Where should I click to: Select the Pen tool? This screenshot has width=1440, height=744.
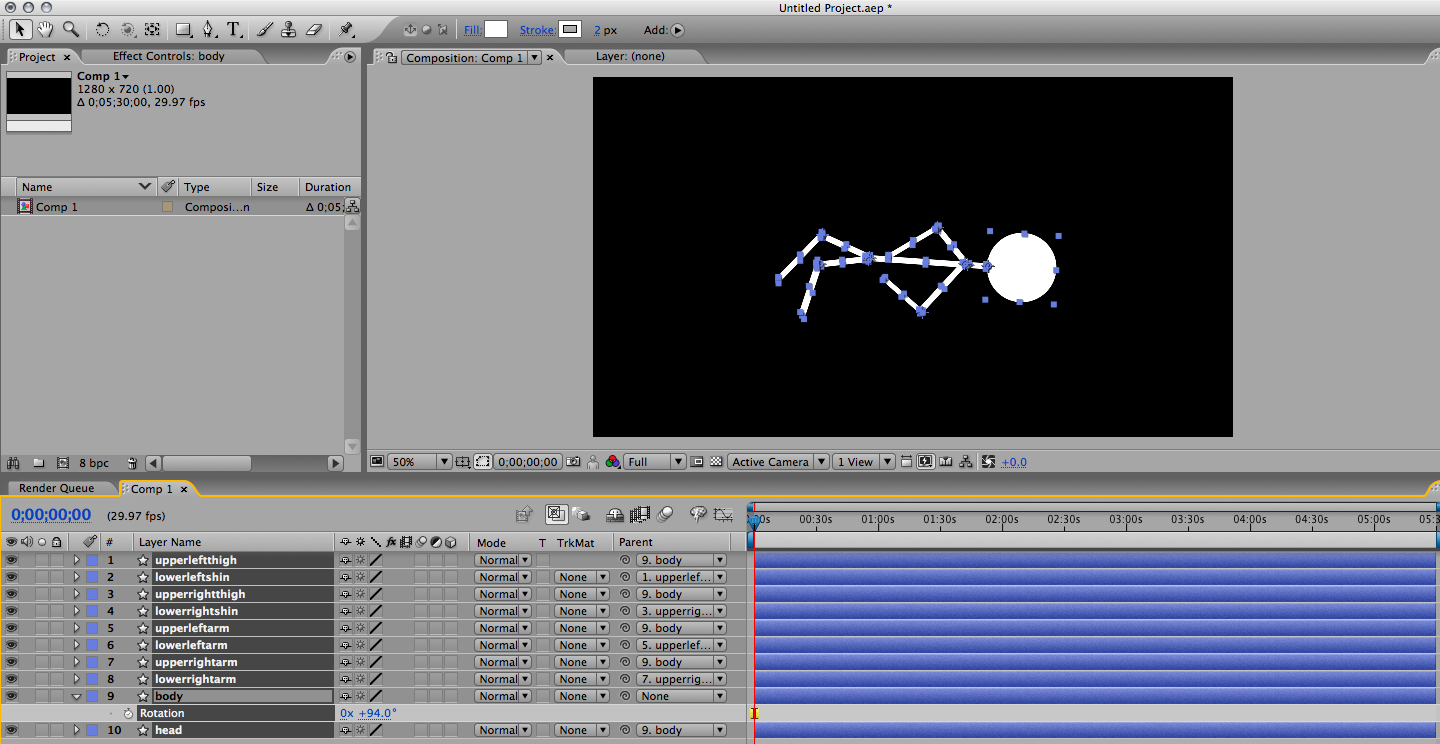tap(208, 29)
